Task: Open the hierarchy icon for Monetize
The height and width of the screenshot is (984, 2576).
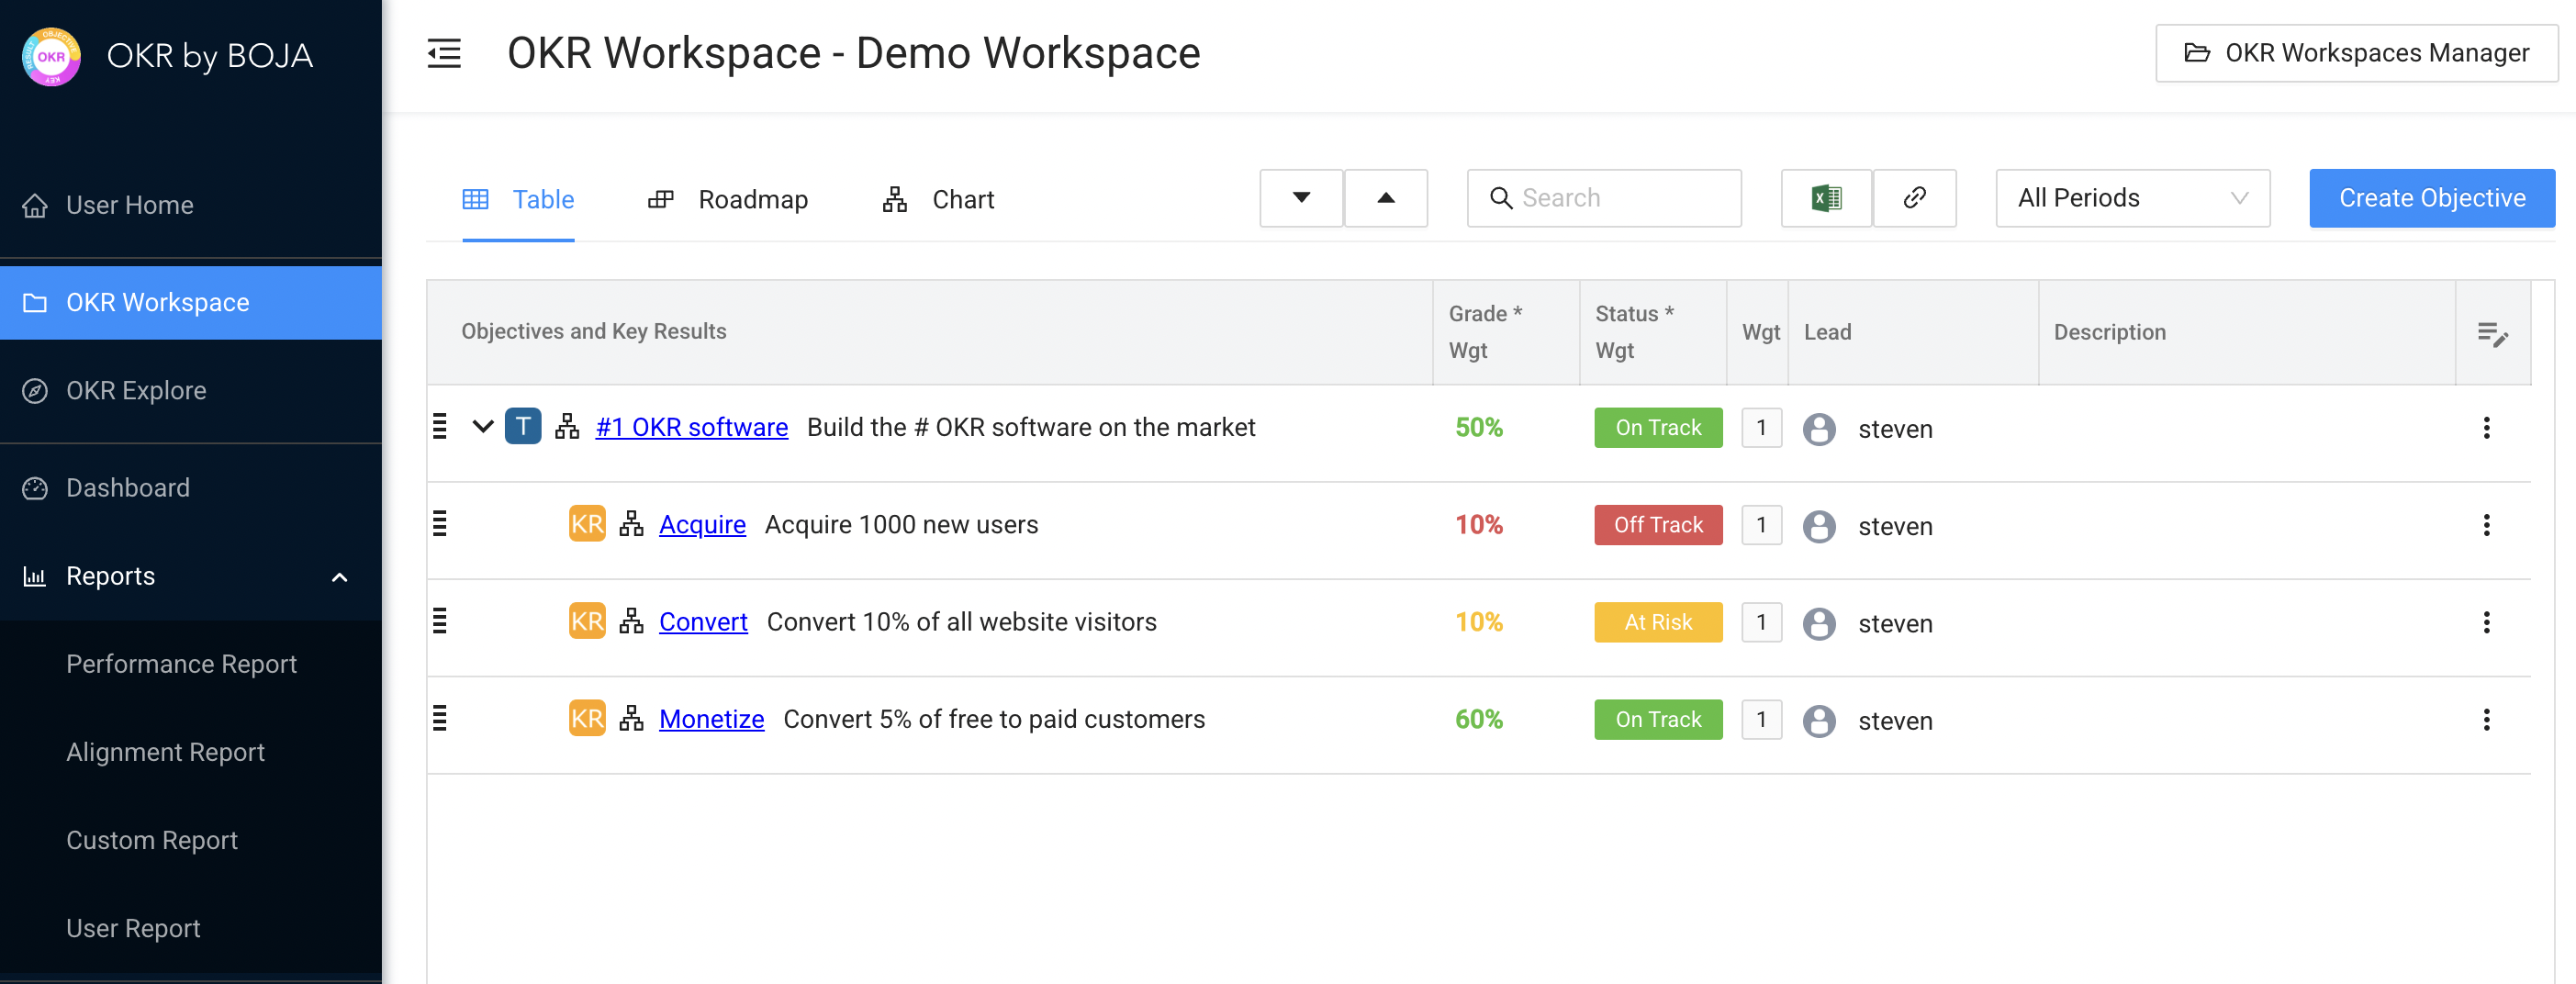Action: tap(631, 718)
